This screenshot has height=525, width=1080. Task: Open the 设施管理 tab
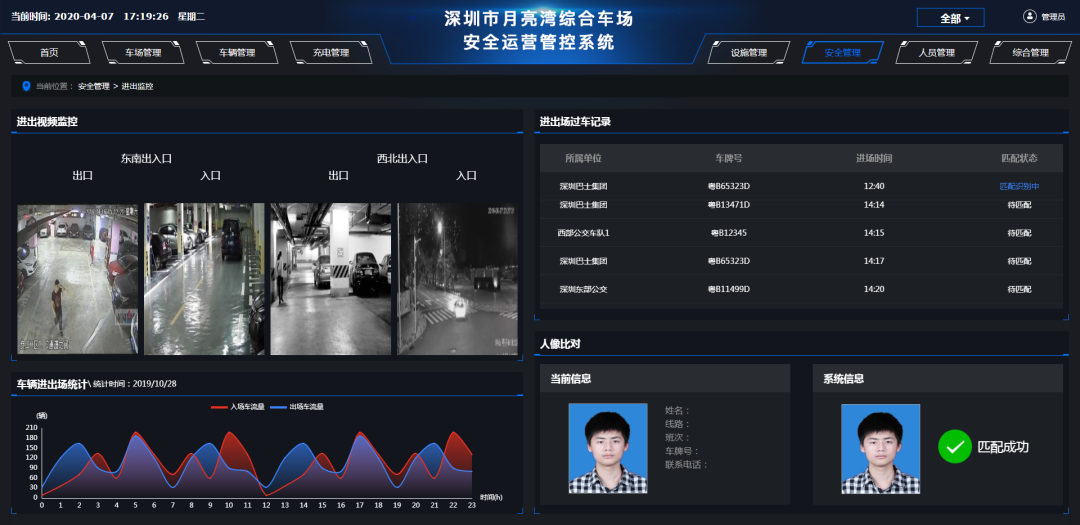[748, 53]
